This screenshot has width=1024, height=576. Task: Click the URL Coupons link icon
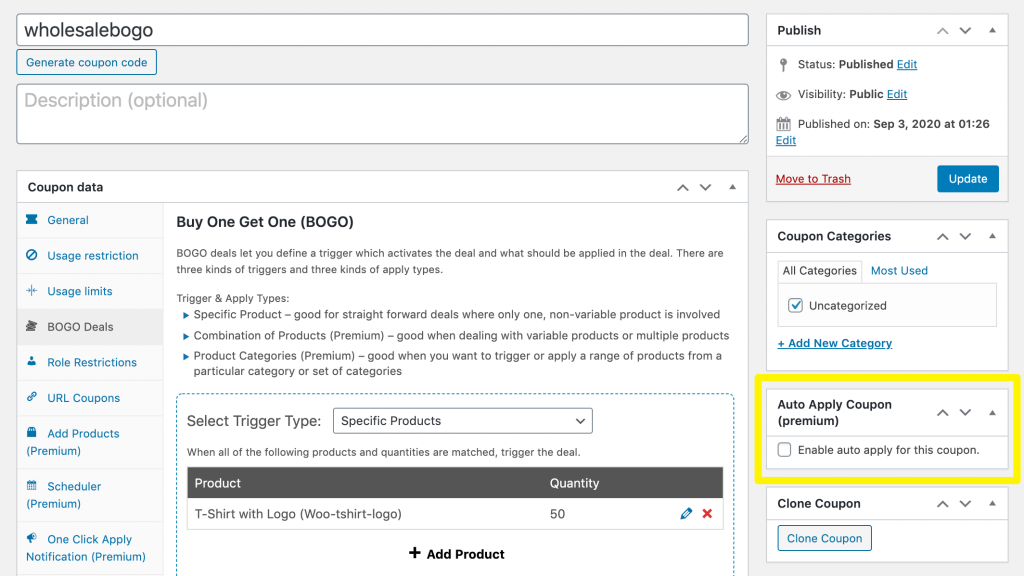coord(32,398)
